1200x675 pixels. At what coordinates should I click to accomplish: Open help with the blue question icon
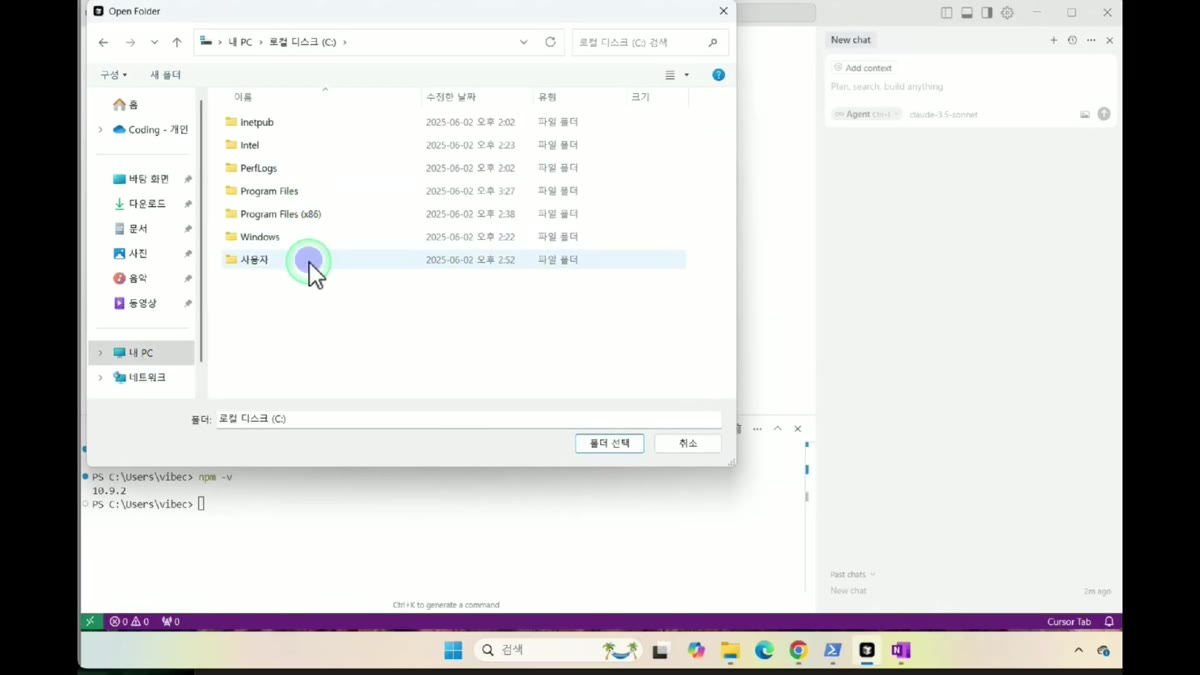click(x=718, y=75)
